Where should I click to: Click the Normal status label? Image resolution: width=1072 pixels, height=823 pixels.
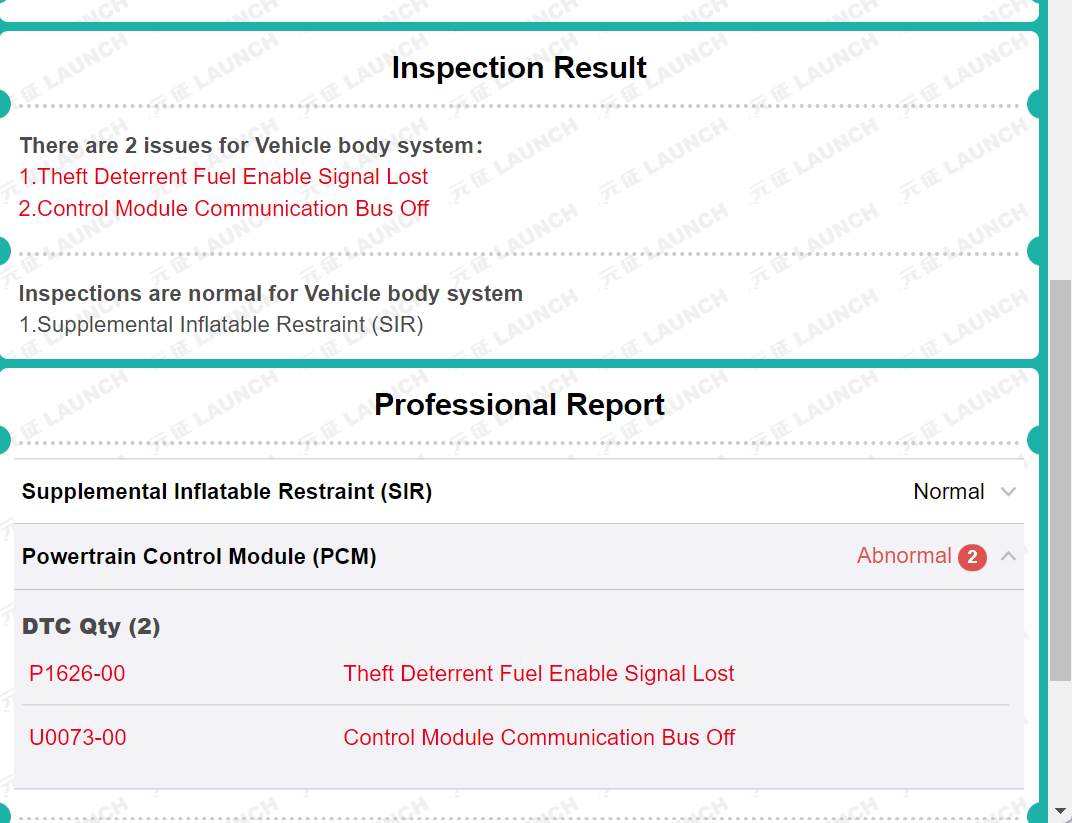(949, 492)
